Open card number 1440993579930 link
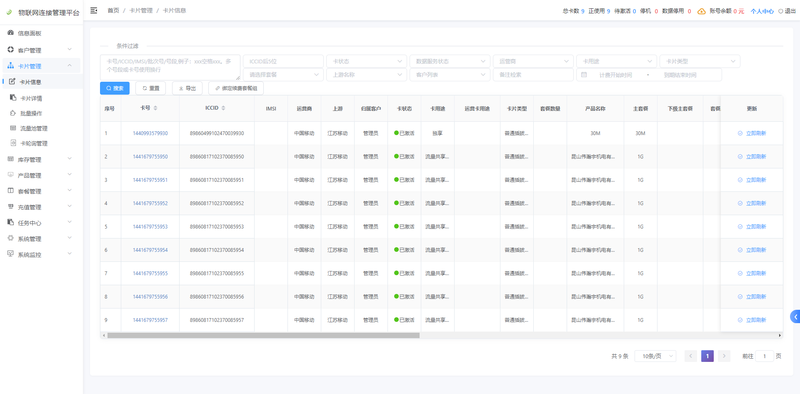Image resolution: width=800 pixels, height=394 pixels. pos(150,133)
